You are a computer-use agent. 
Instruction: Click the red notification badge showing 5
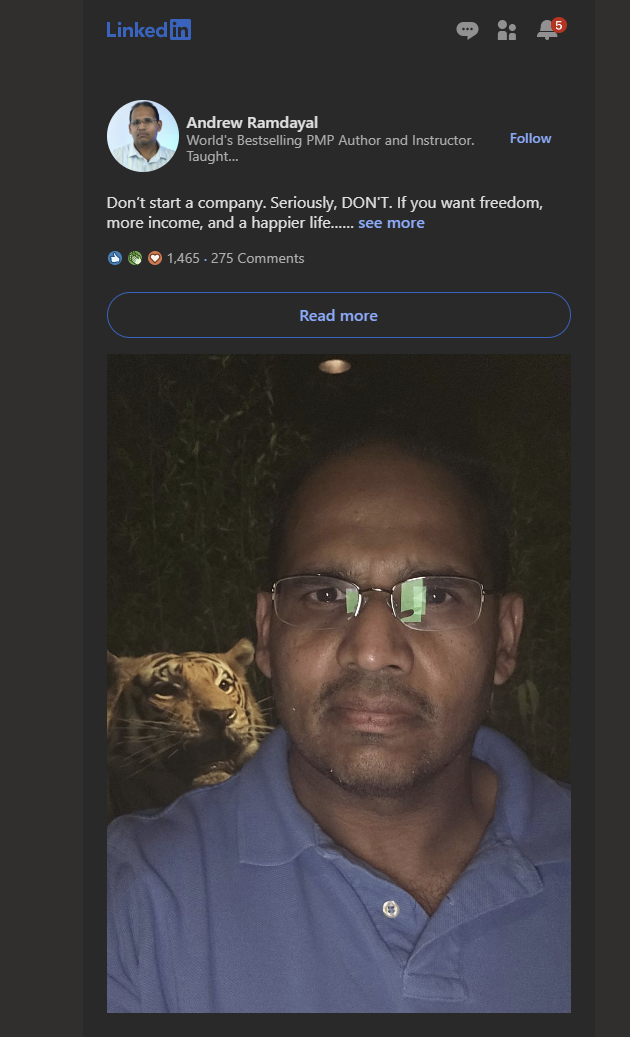(x=559, y=24)
